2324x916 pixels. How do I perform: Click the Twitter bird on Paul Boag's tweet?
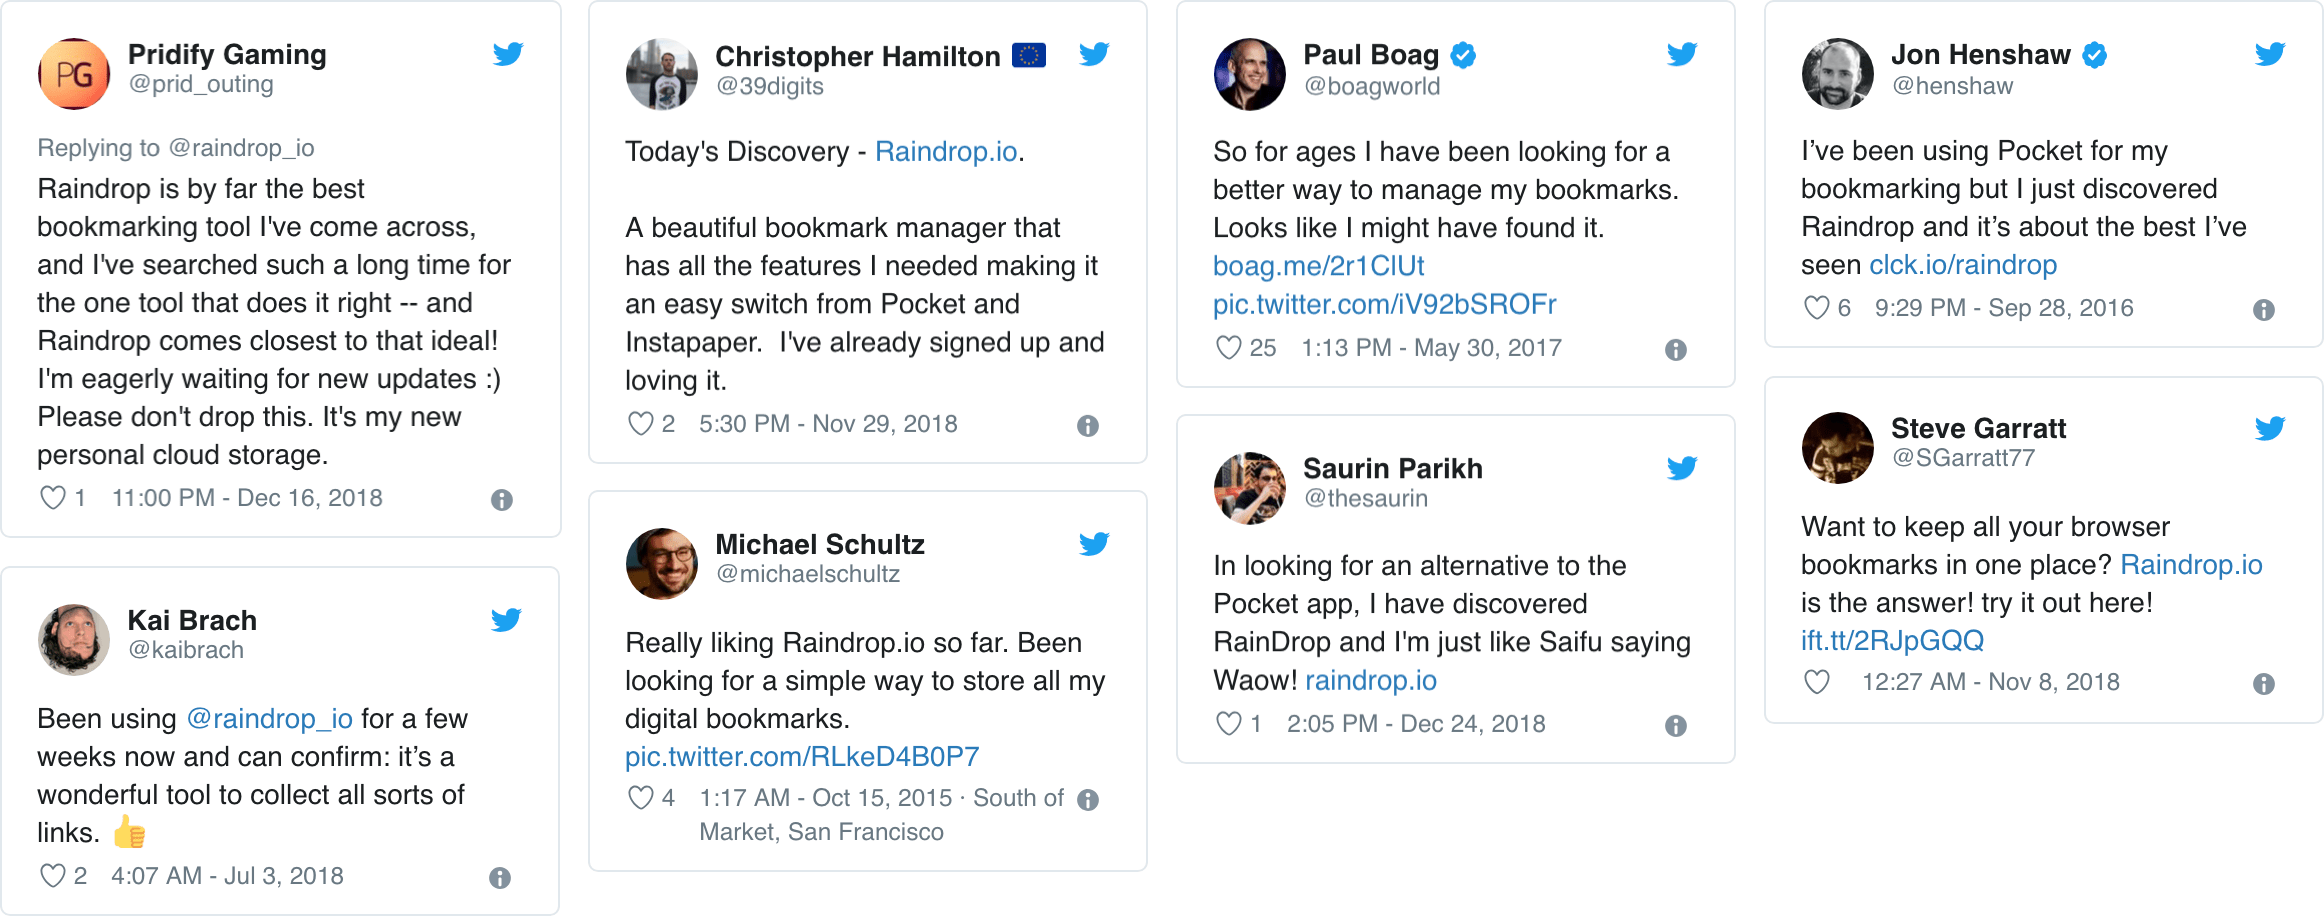[1682, 54]
